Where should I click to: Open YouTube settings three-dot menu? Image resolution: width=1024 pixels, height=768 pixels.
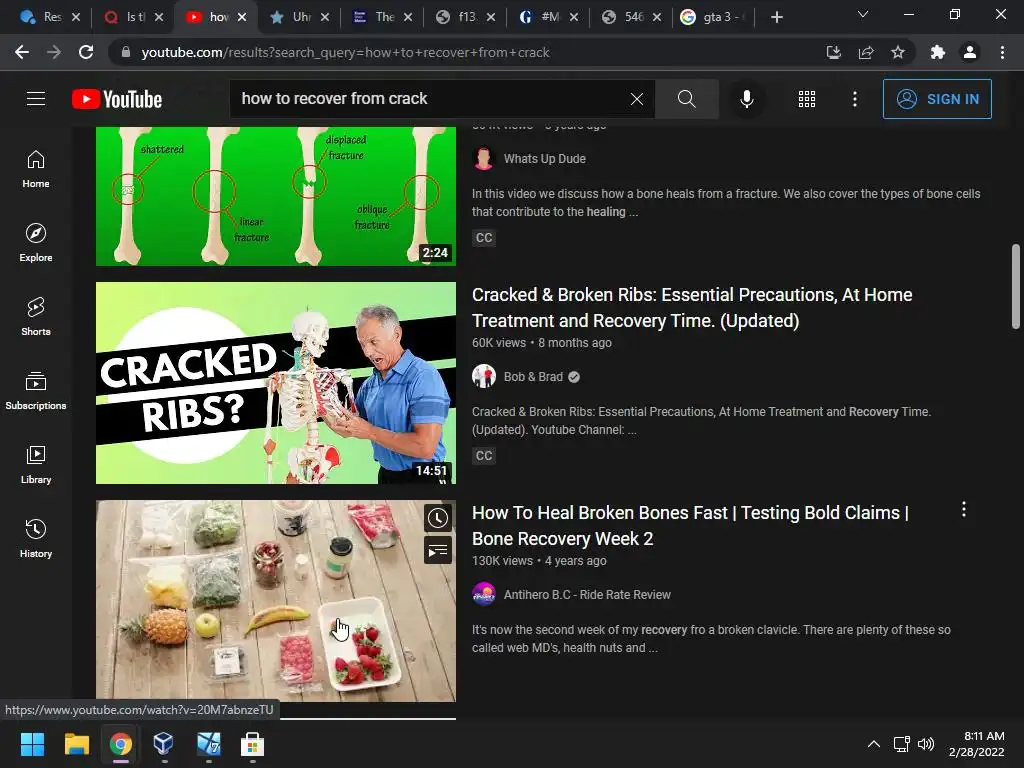point(854,99)
